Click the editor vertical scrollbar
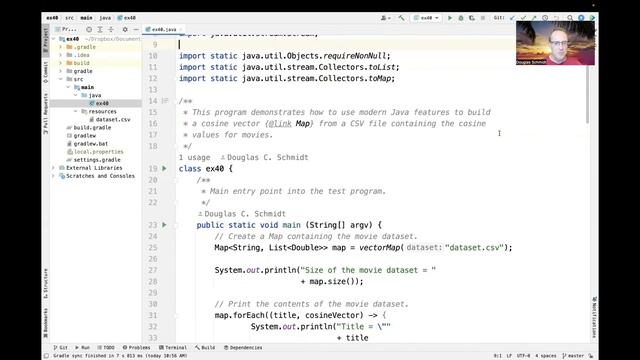 tap(588, 94)
